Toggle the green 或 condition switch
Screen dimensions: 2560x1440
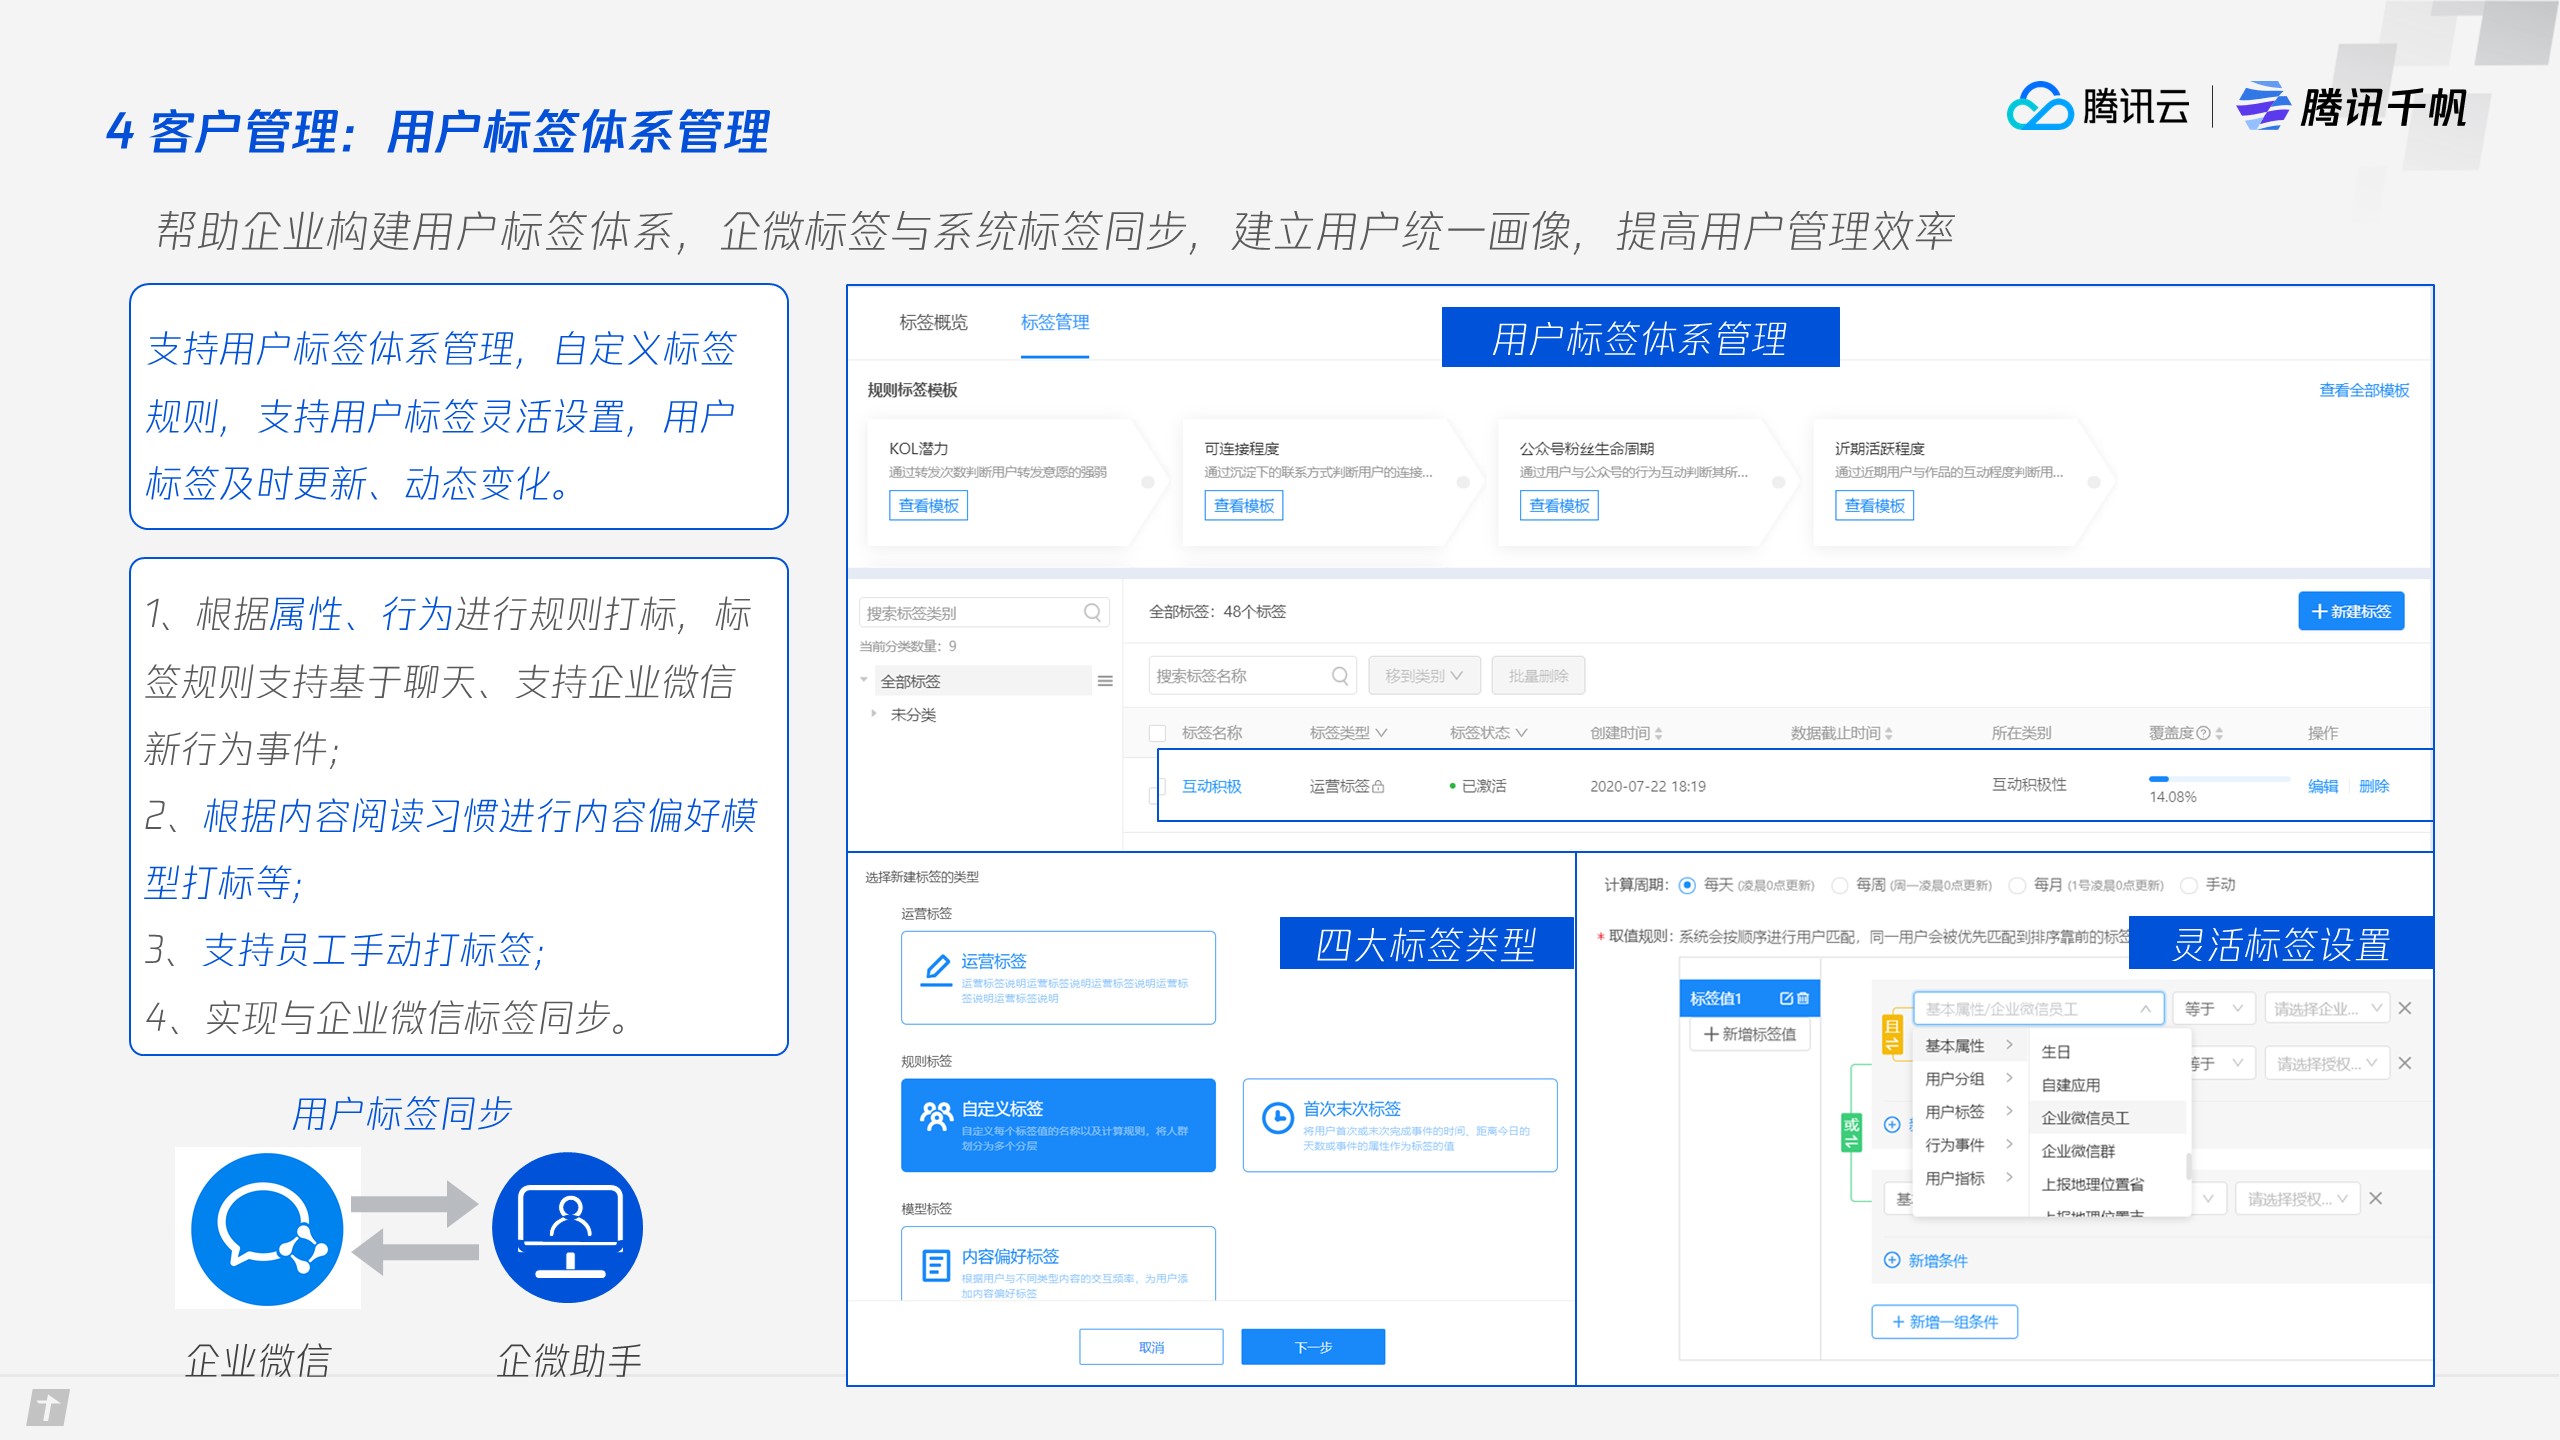(x=1852, y=1133)
